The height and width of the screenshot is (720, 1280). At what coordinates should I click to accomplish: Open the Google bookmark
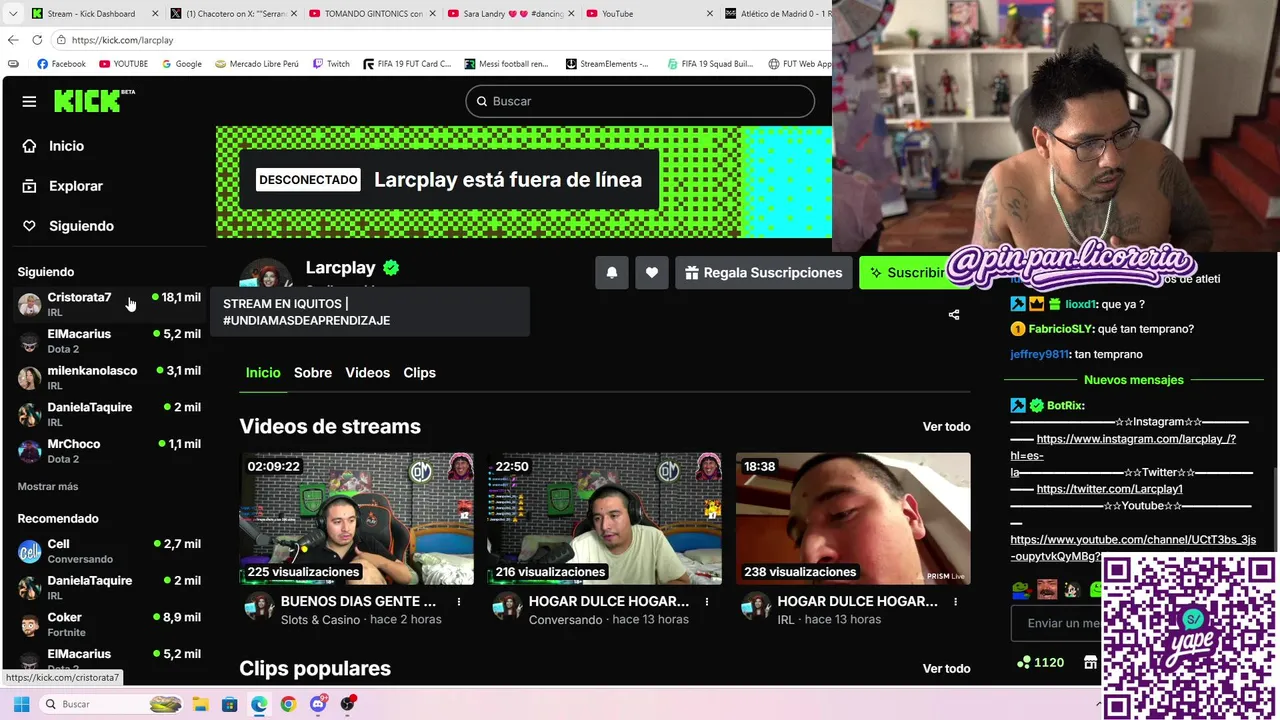click(x=180, y=64)
